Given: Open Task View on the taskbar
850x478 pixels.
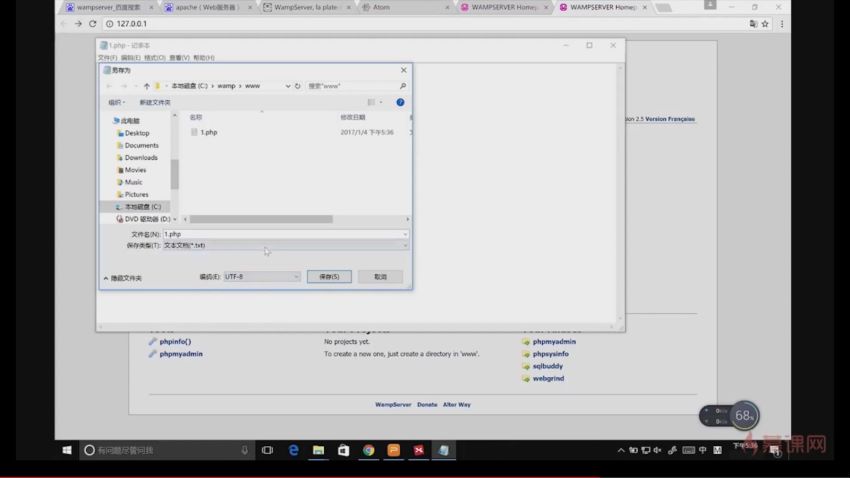Looking at the screenshot, I should click(267, 450).
